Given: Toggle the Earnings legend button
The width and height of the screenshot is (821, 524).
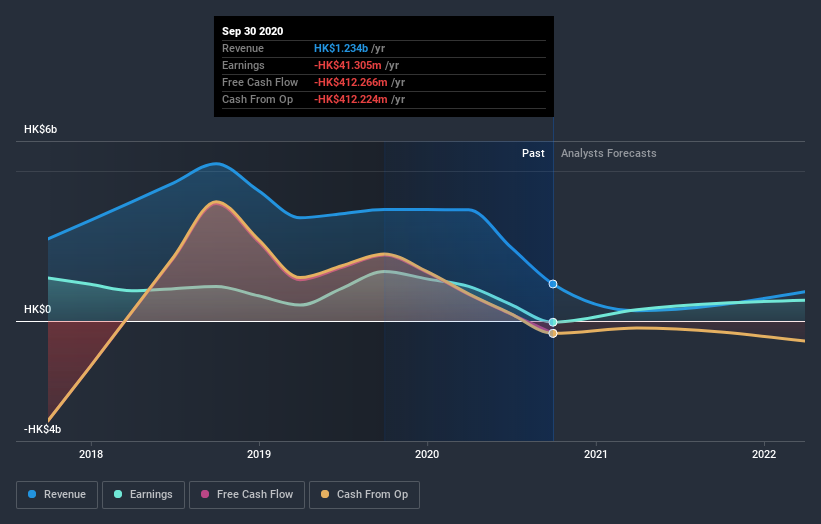Looking at the screenshot, I should 143,495.
